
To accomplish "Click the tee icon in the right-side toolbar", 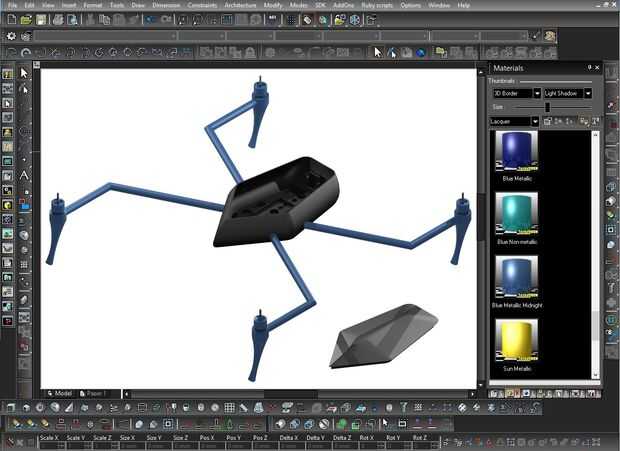I will 612,289.
